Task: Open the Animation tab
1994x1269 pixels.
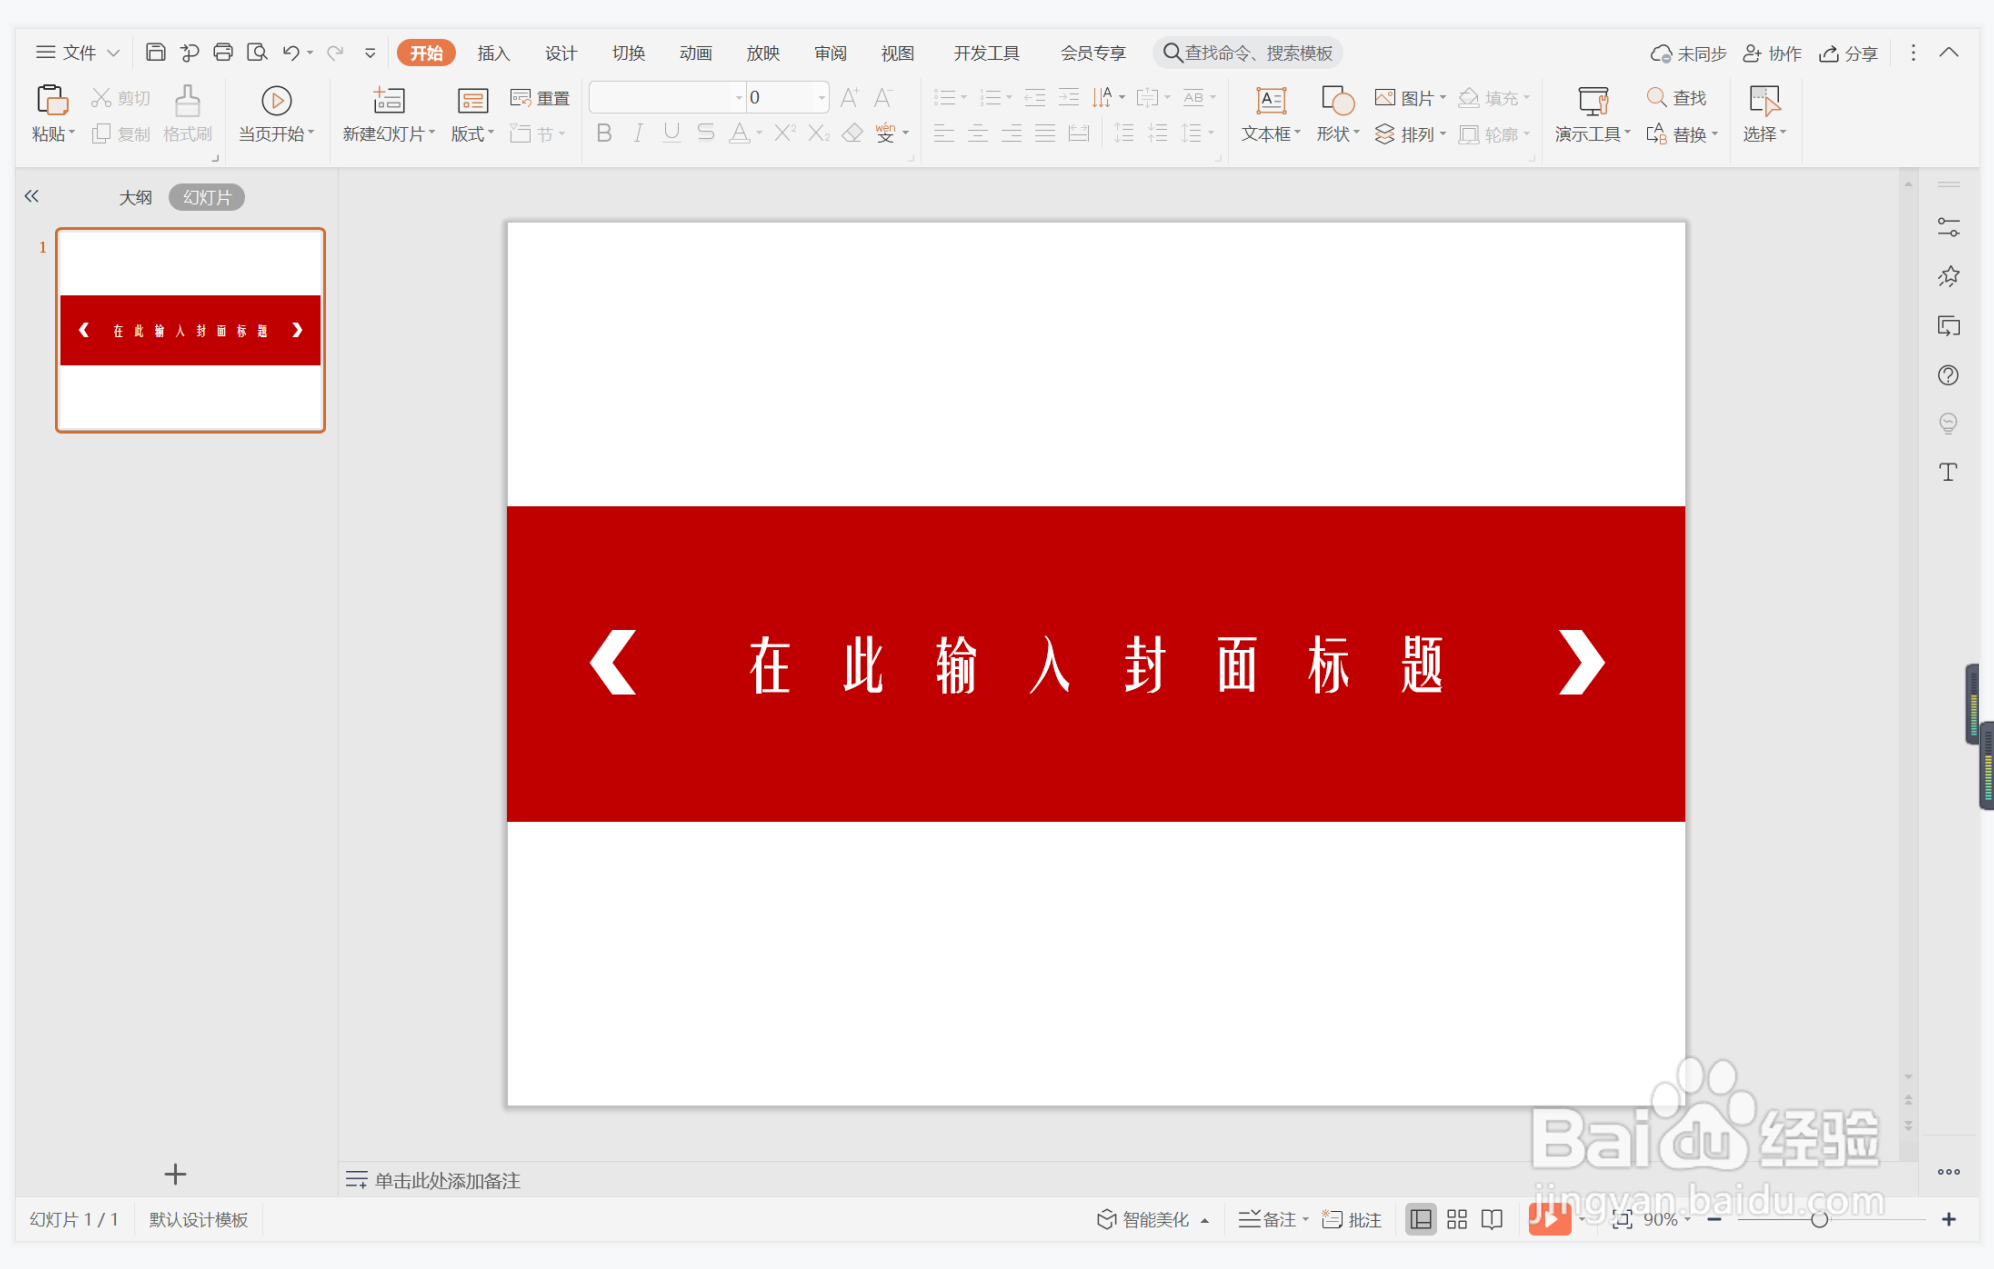Action: pyautogui.click(x=695, y=53)
